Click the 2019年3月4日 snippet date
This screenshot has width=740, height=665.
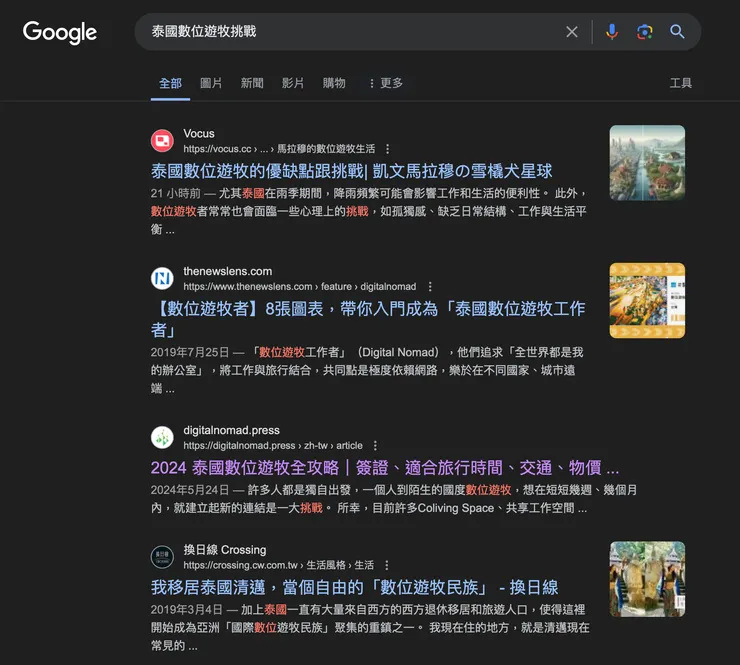186,610
